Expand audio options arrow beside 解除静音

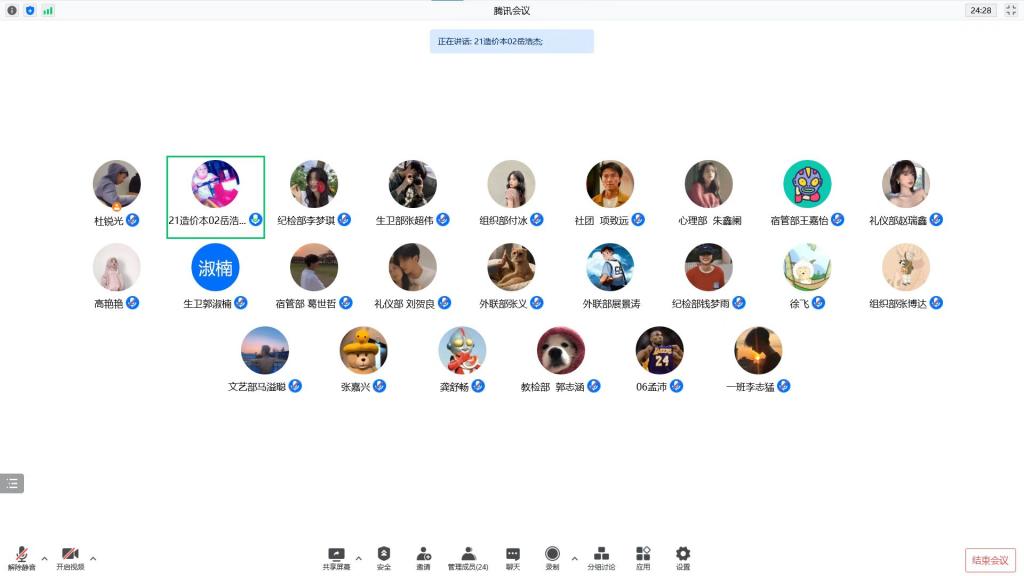(x=44, y=558)
